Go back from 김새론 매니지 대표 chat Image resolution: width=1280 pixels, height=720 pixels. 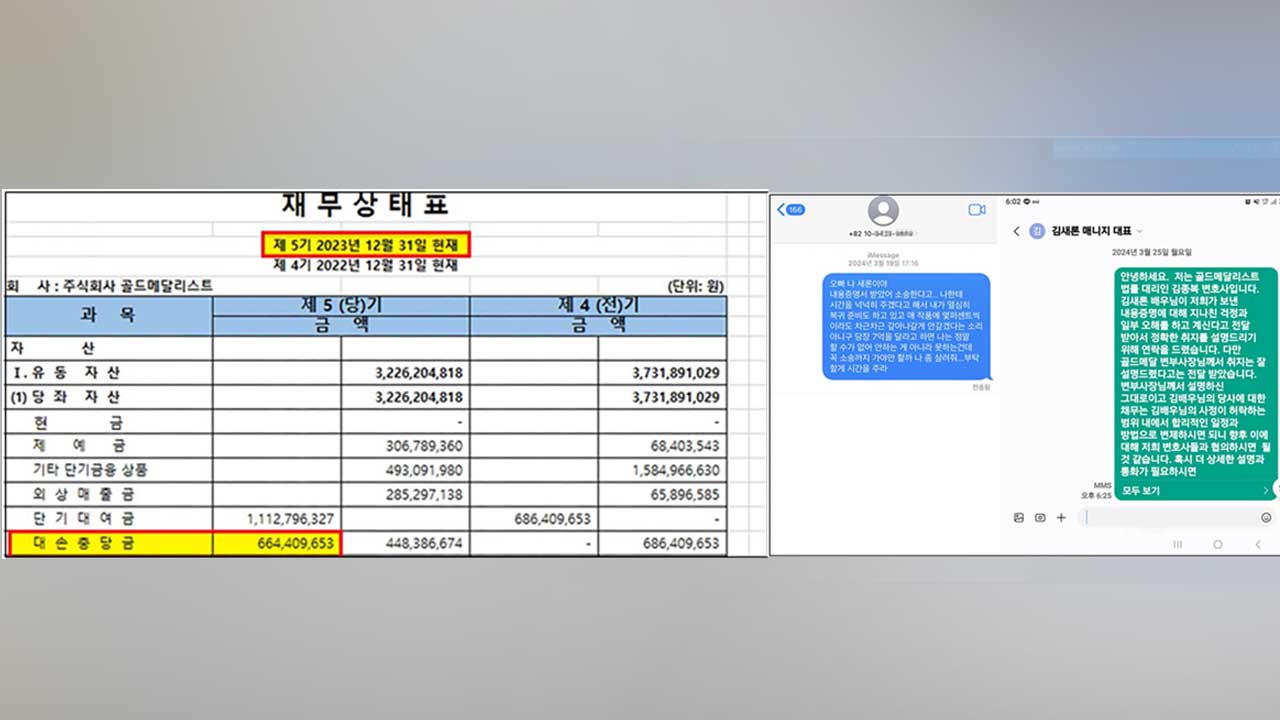[1017, 231]
